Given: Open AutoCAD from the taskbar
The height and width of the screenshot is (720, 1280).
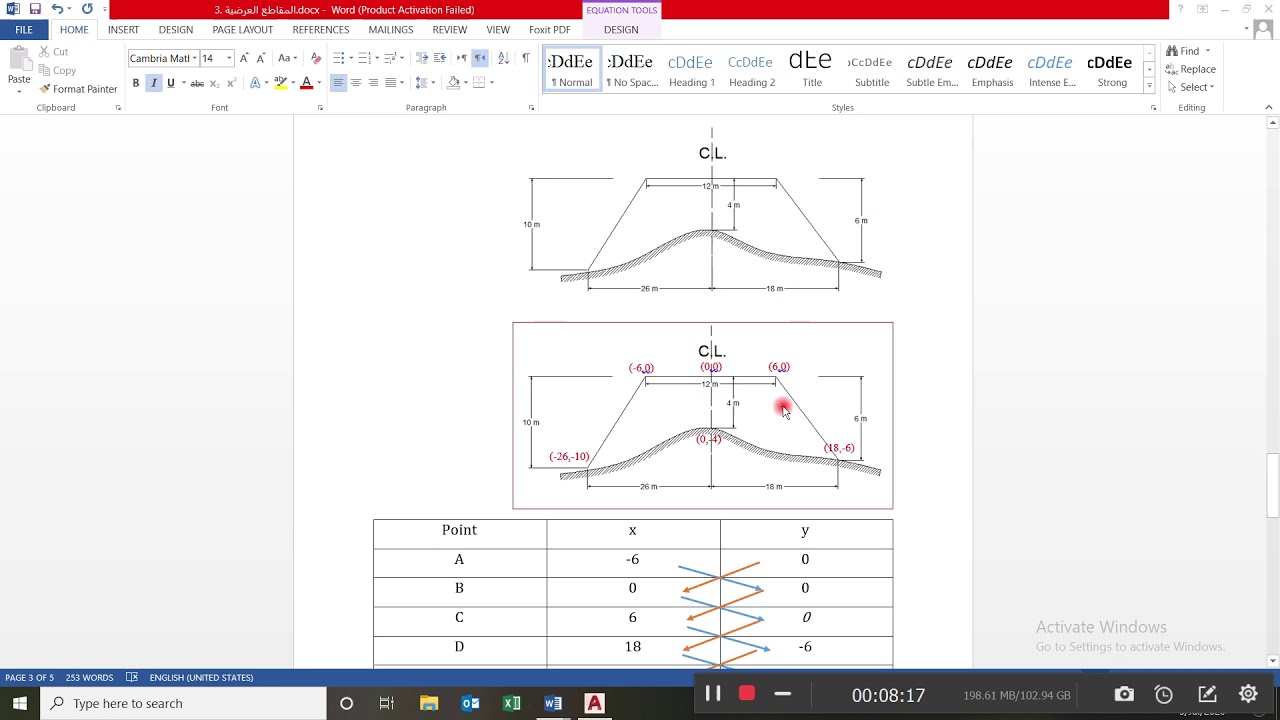Looking at the screenshot, I should click(x=594, y=703).
